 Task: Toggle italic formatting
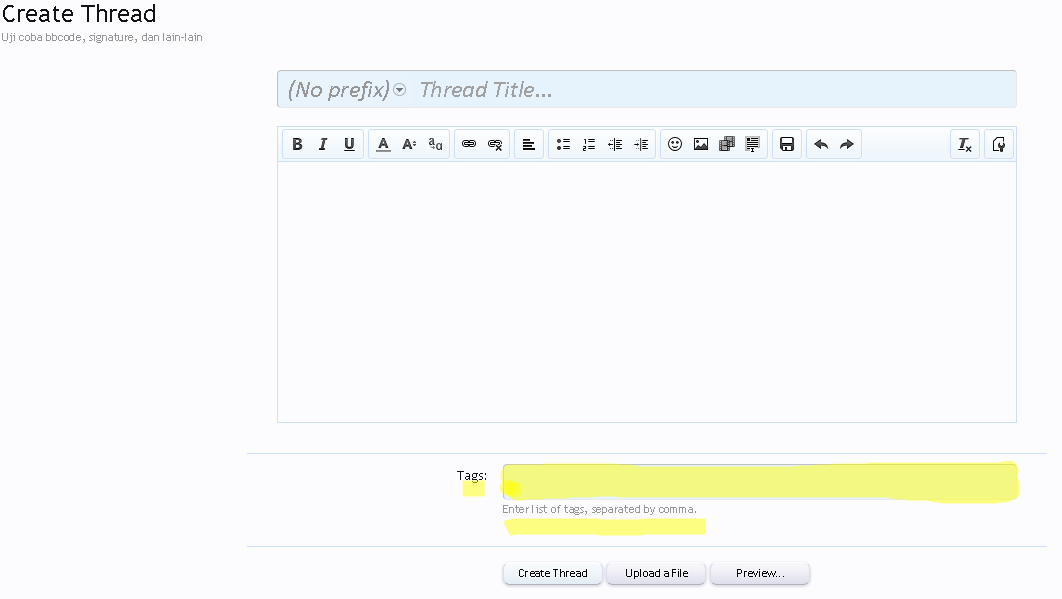pyautogui.click(x=323, y=144)
